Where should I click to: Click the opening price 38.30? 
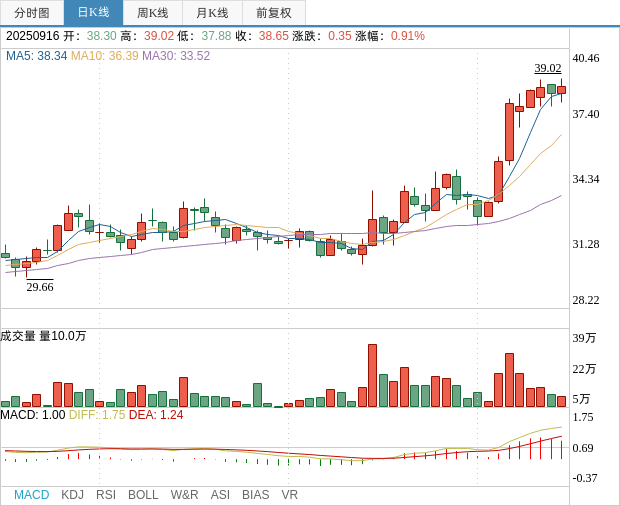102,36
